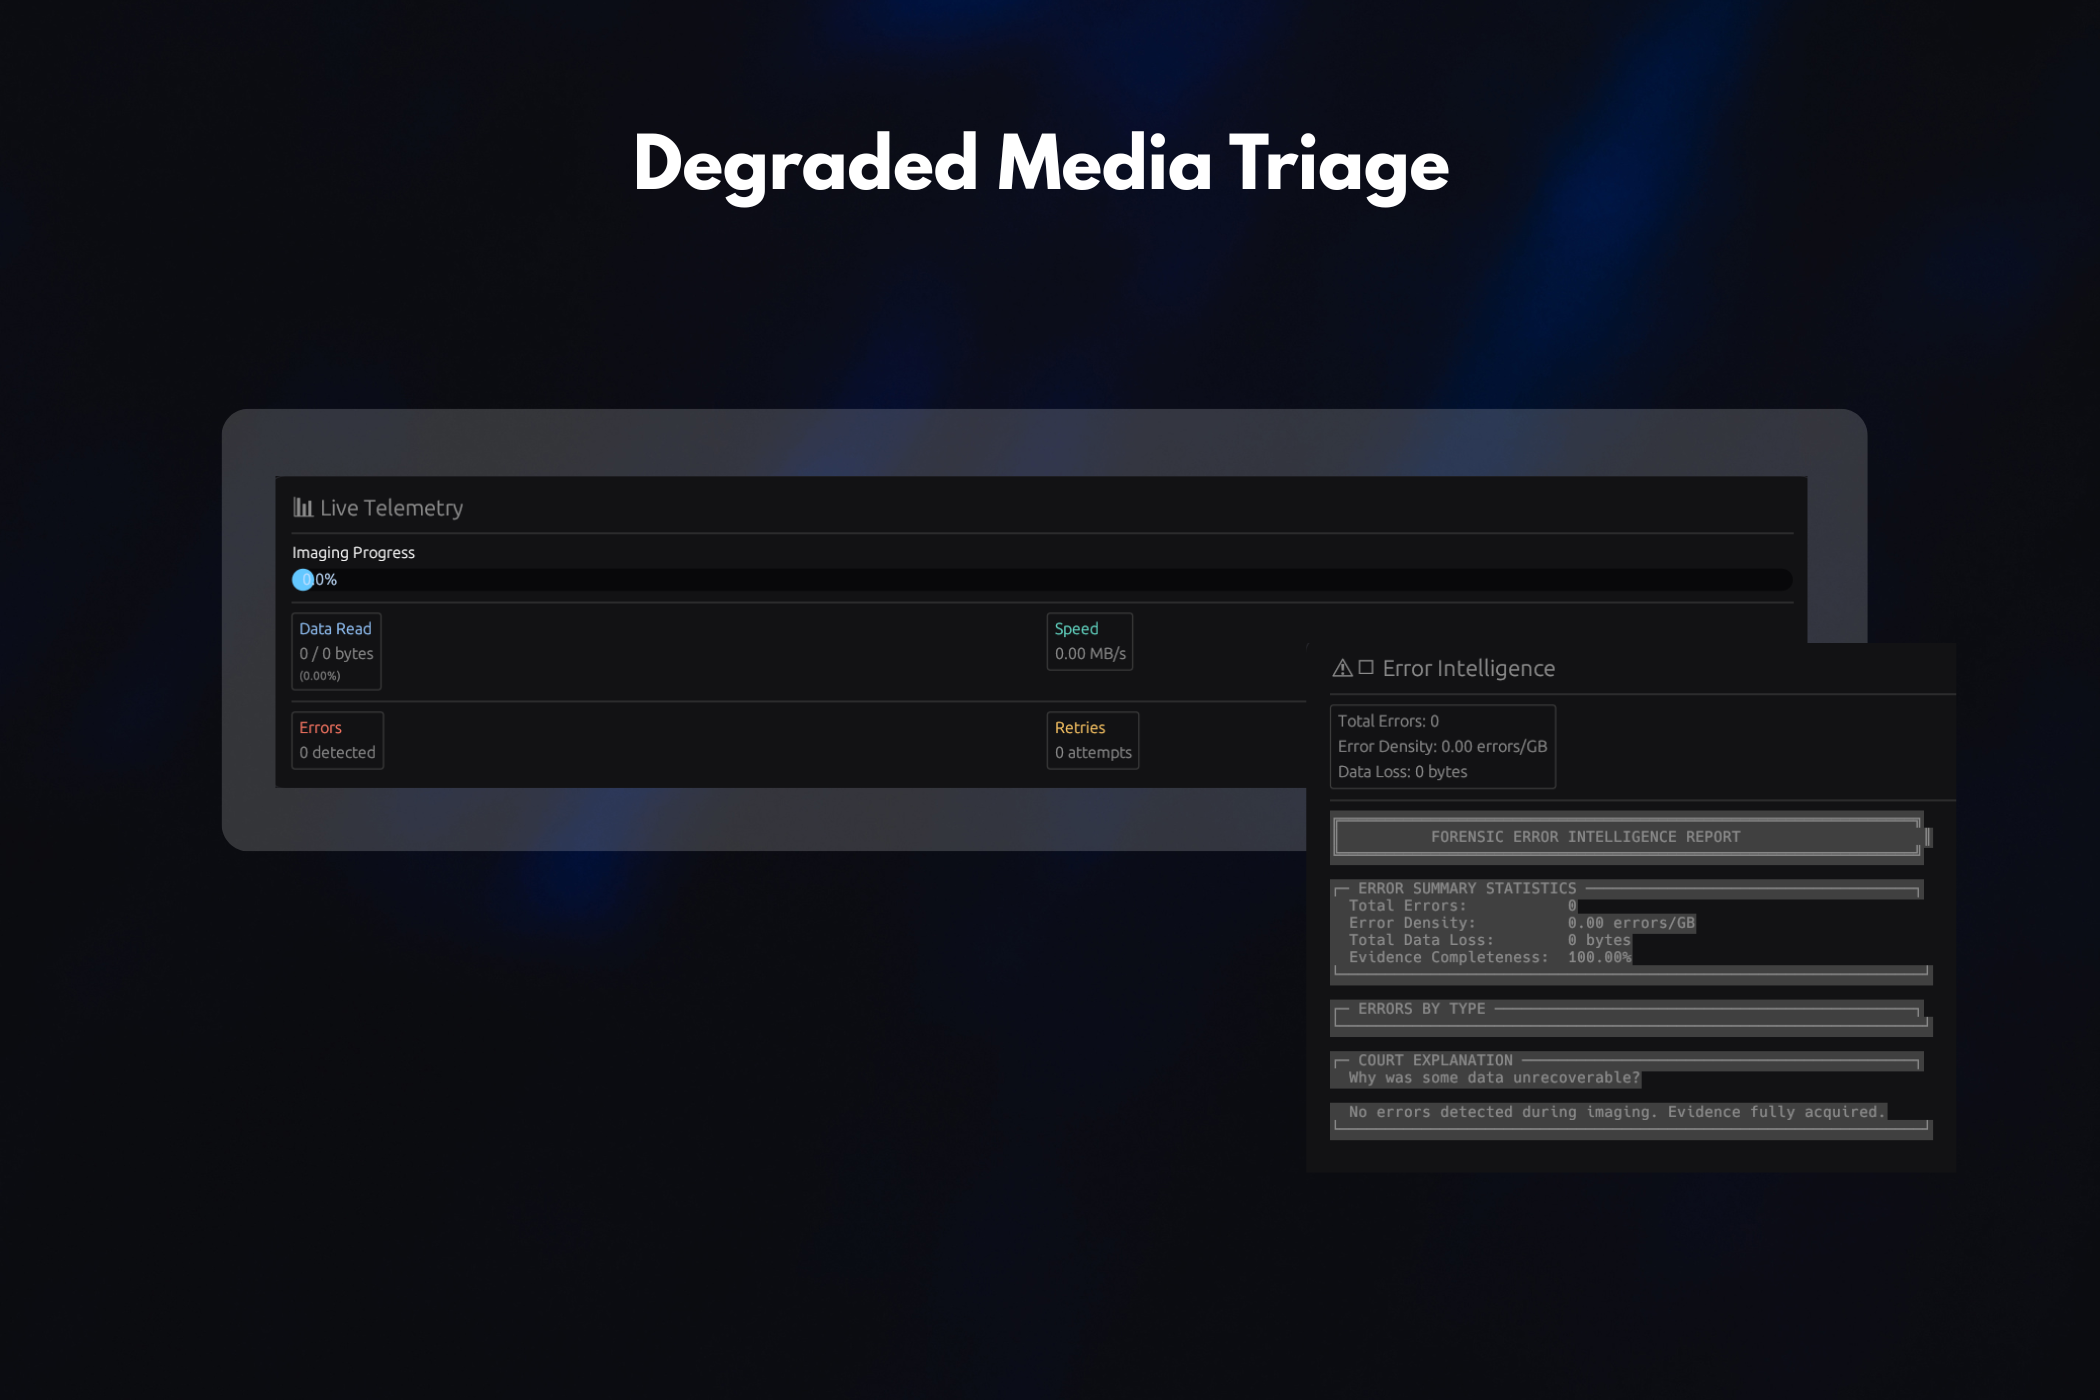The height and width of the screenshot is (1400, 2100).
Task: Click the Error Summary Statistics section heading
Action: click(1466, 888)
